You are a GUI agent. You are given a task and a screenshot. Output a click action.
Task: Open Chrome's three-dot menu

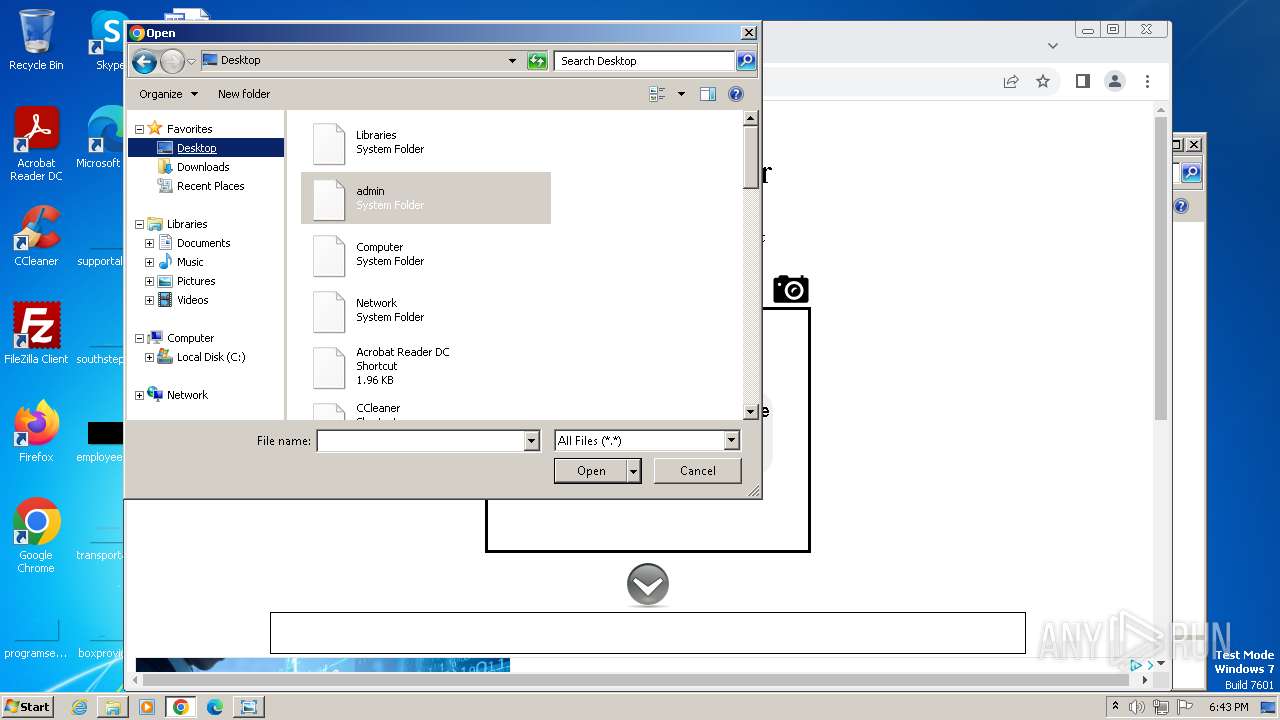tap(1147, 81)
